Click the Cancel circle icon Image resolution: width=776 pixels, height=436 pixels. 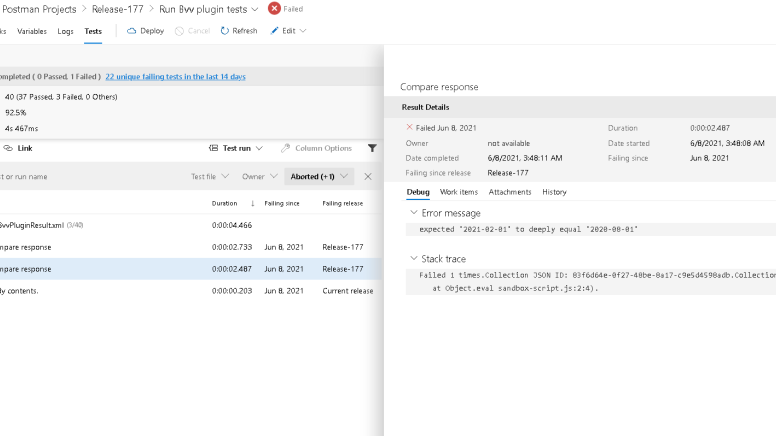(x=179, y=31)
